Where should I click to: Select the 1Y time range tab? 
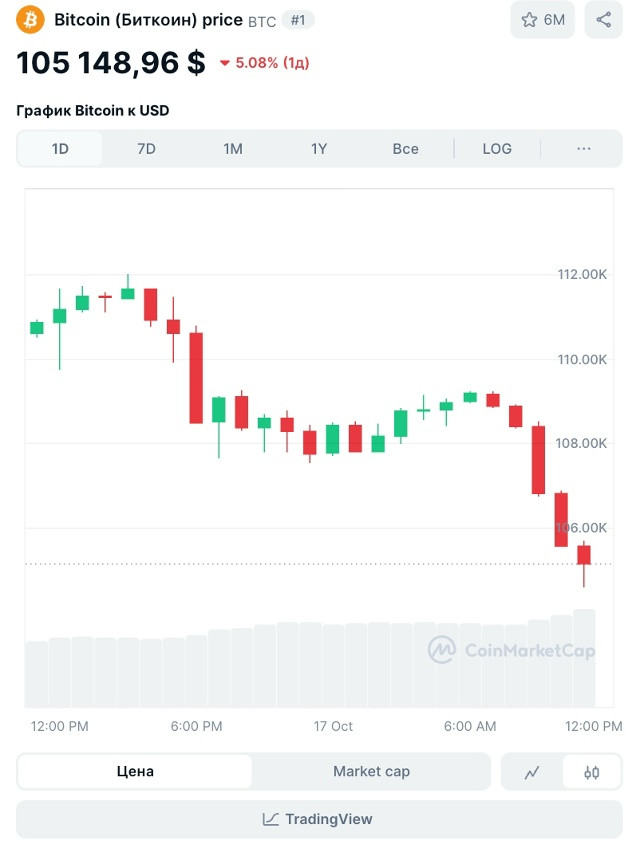click(x=319, y=149)
